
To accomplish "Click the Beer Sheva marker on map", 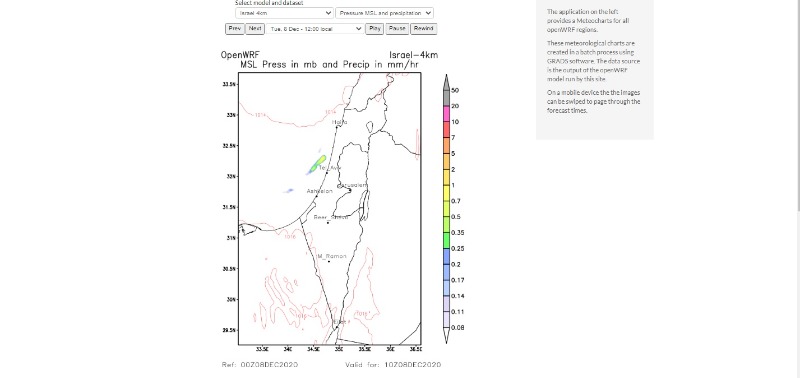I will click(x=328, y=222).
